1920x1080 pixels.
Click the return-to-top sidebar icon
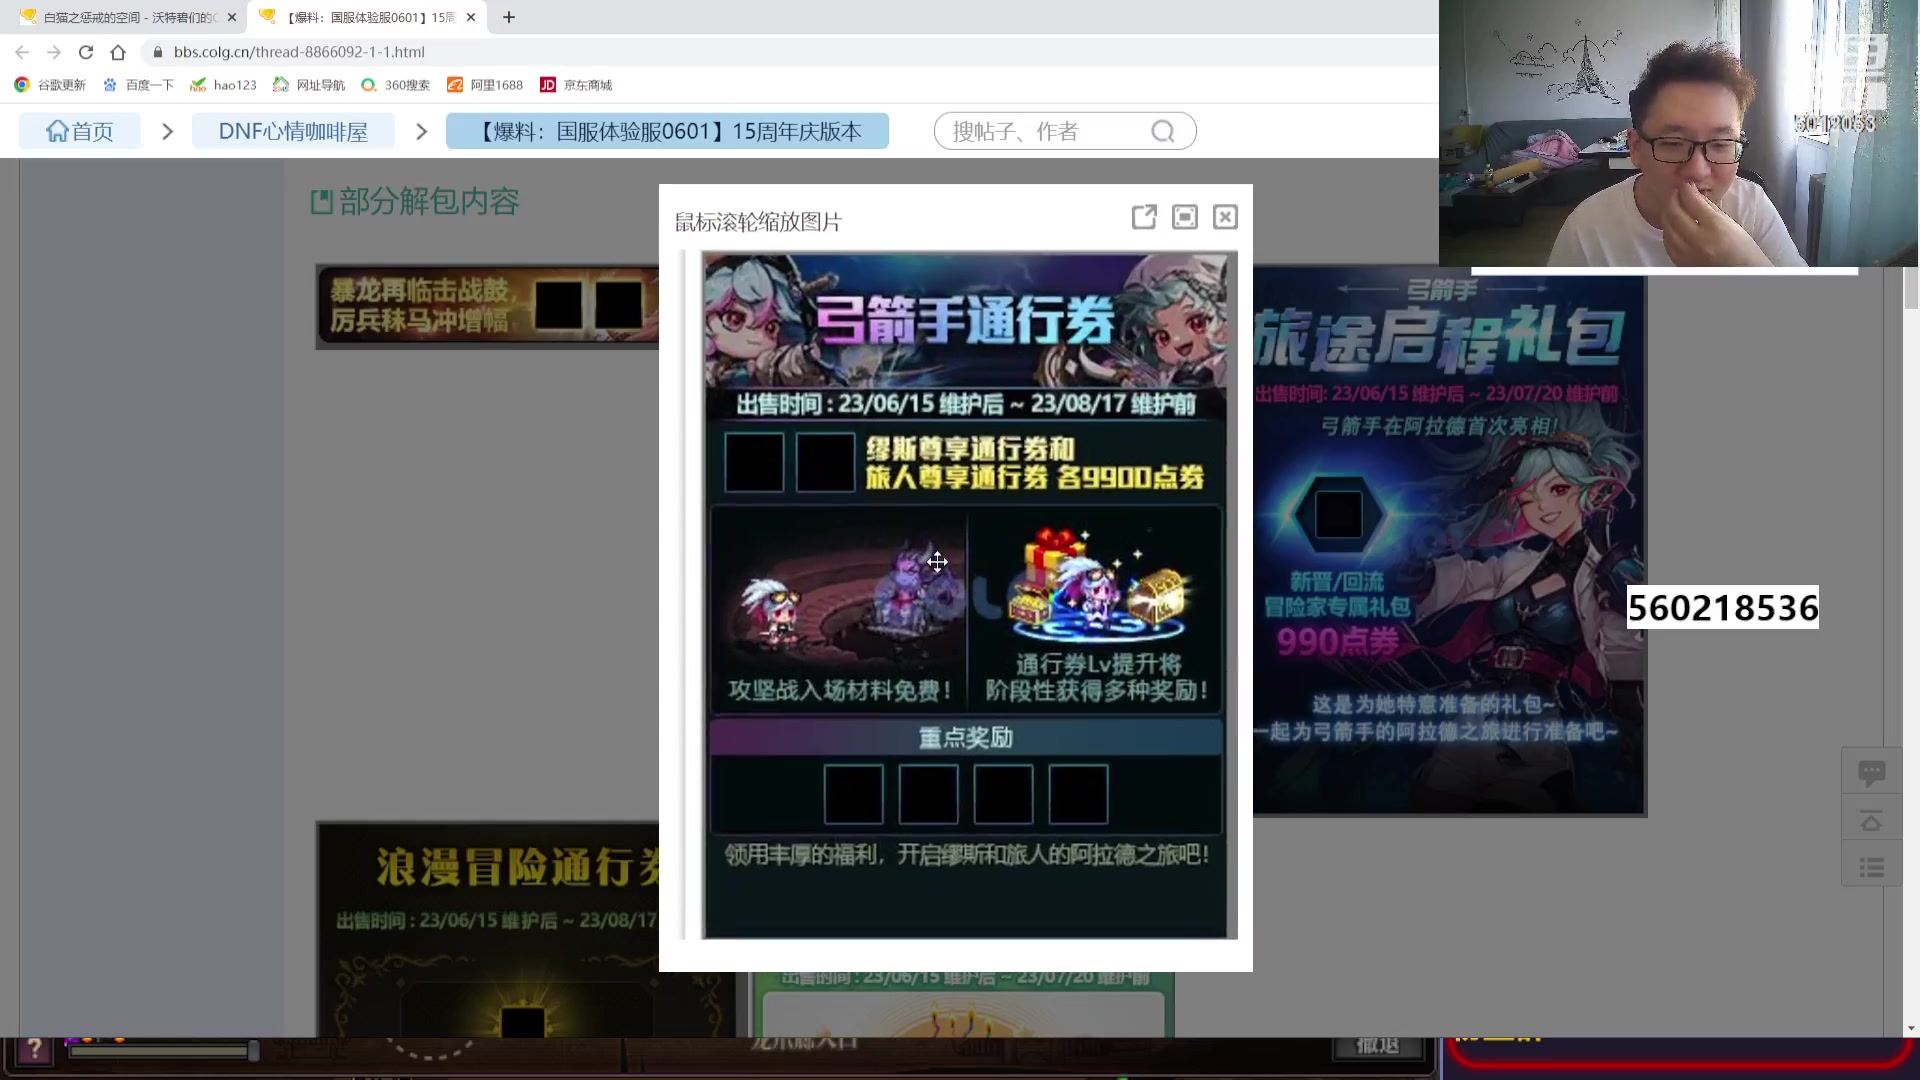[x=1871, y=821]
